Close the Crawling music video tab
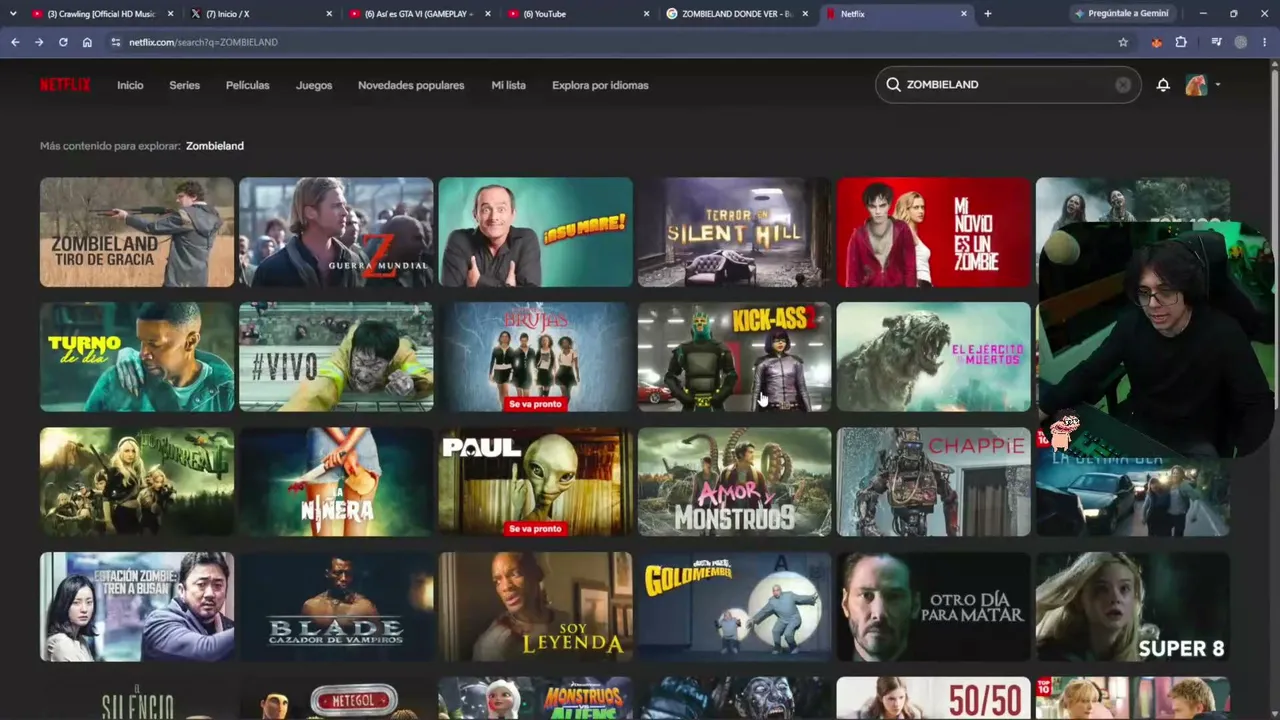1280x720 pixels. click(170, 14)
